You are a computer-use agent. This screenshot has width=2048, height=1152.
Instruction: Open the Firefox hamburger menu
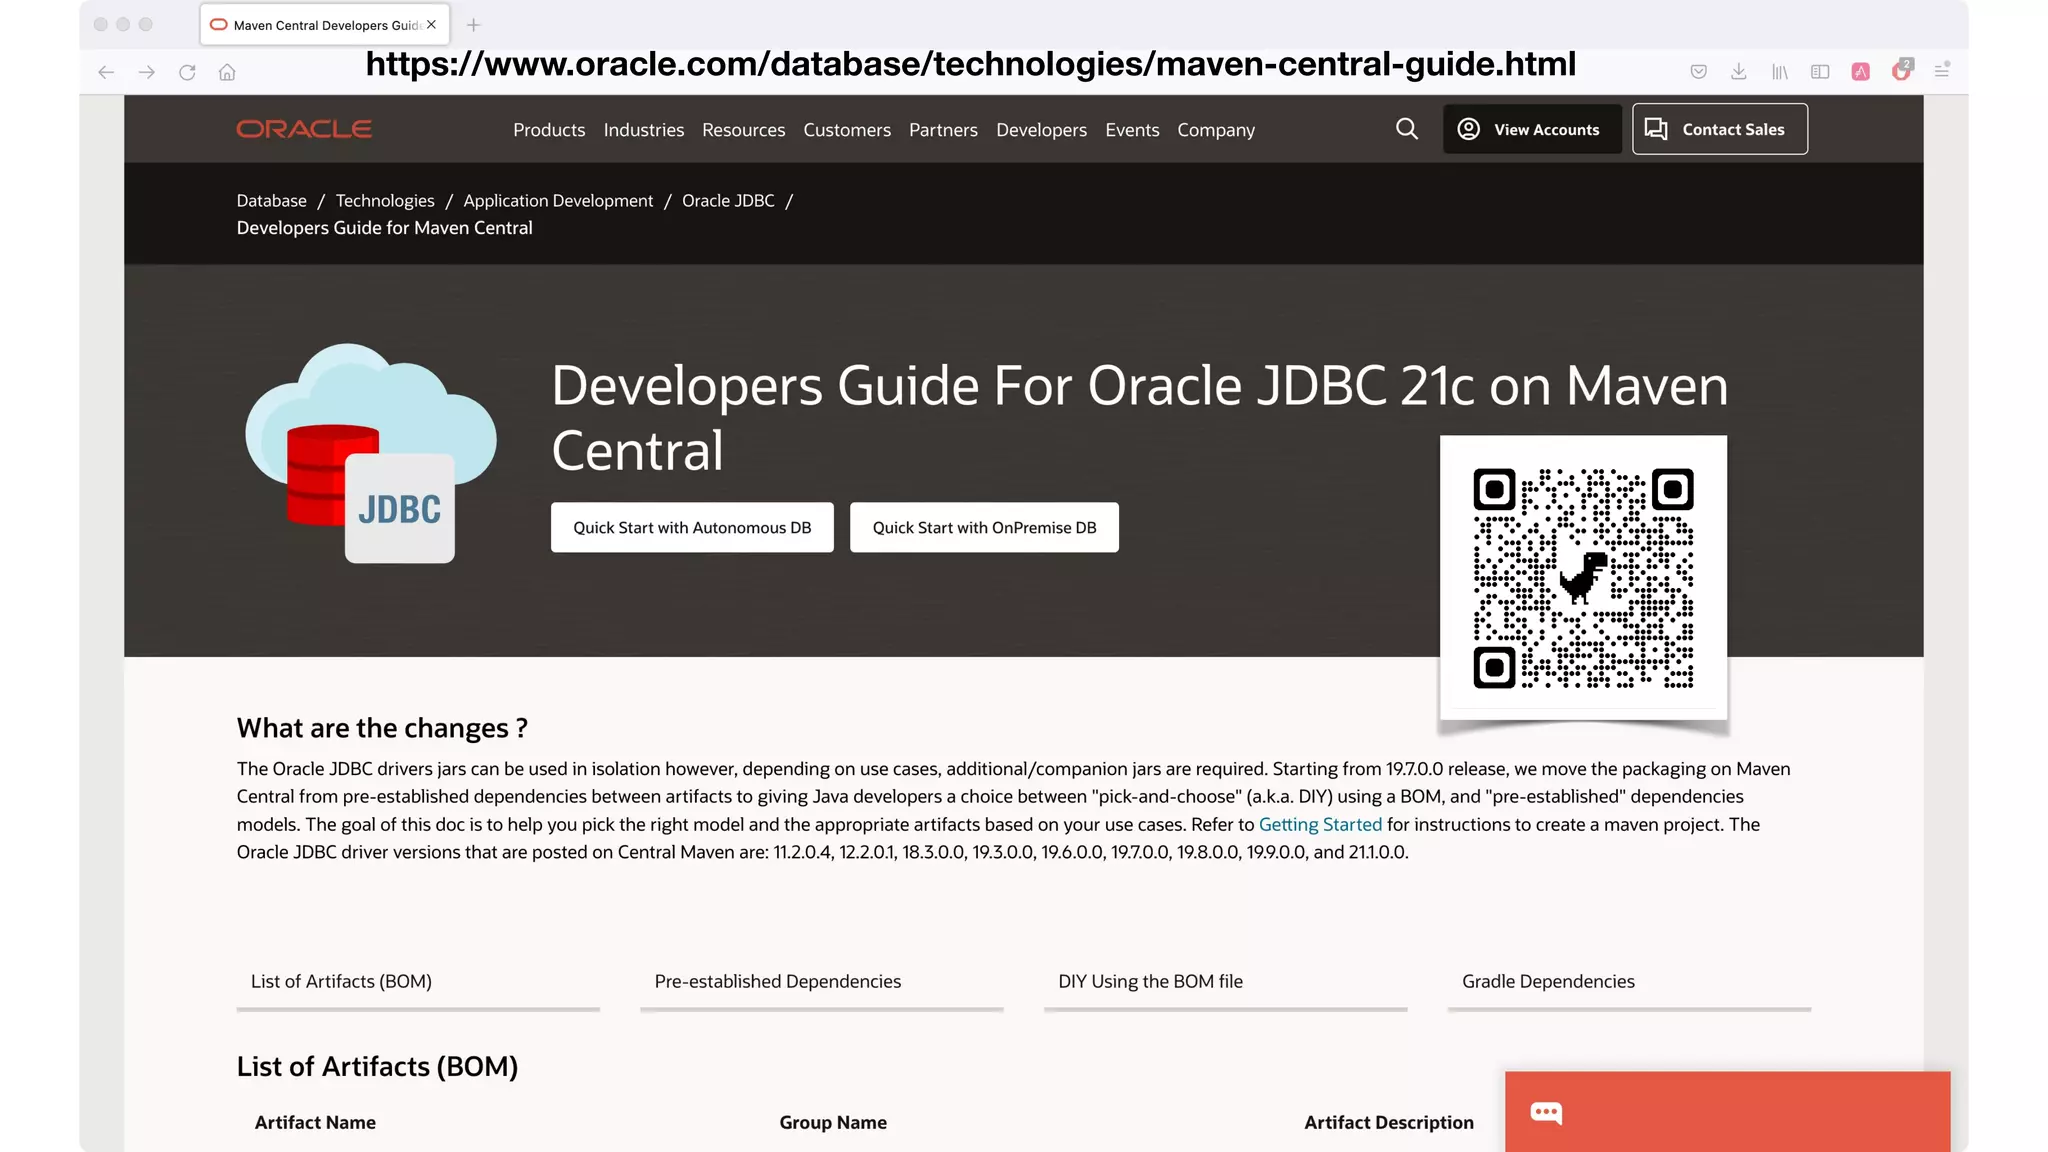[1941, 71]
